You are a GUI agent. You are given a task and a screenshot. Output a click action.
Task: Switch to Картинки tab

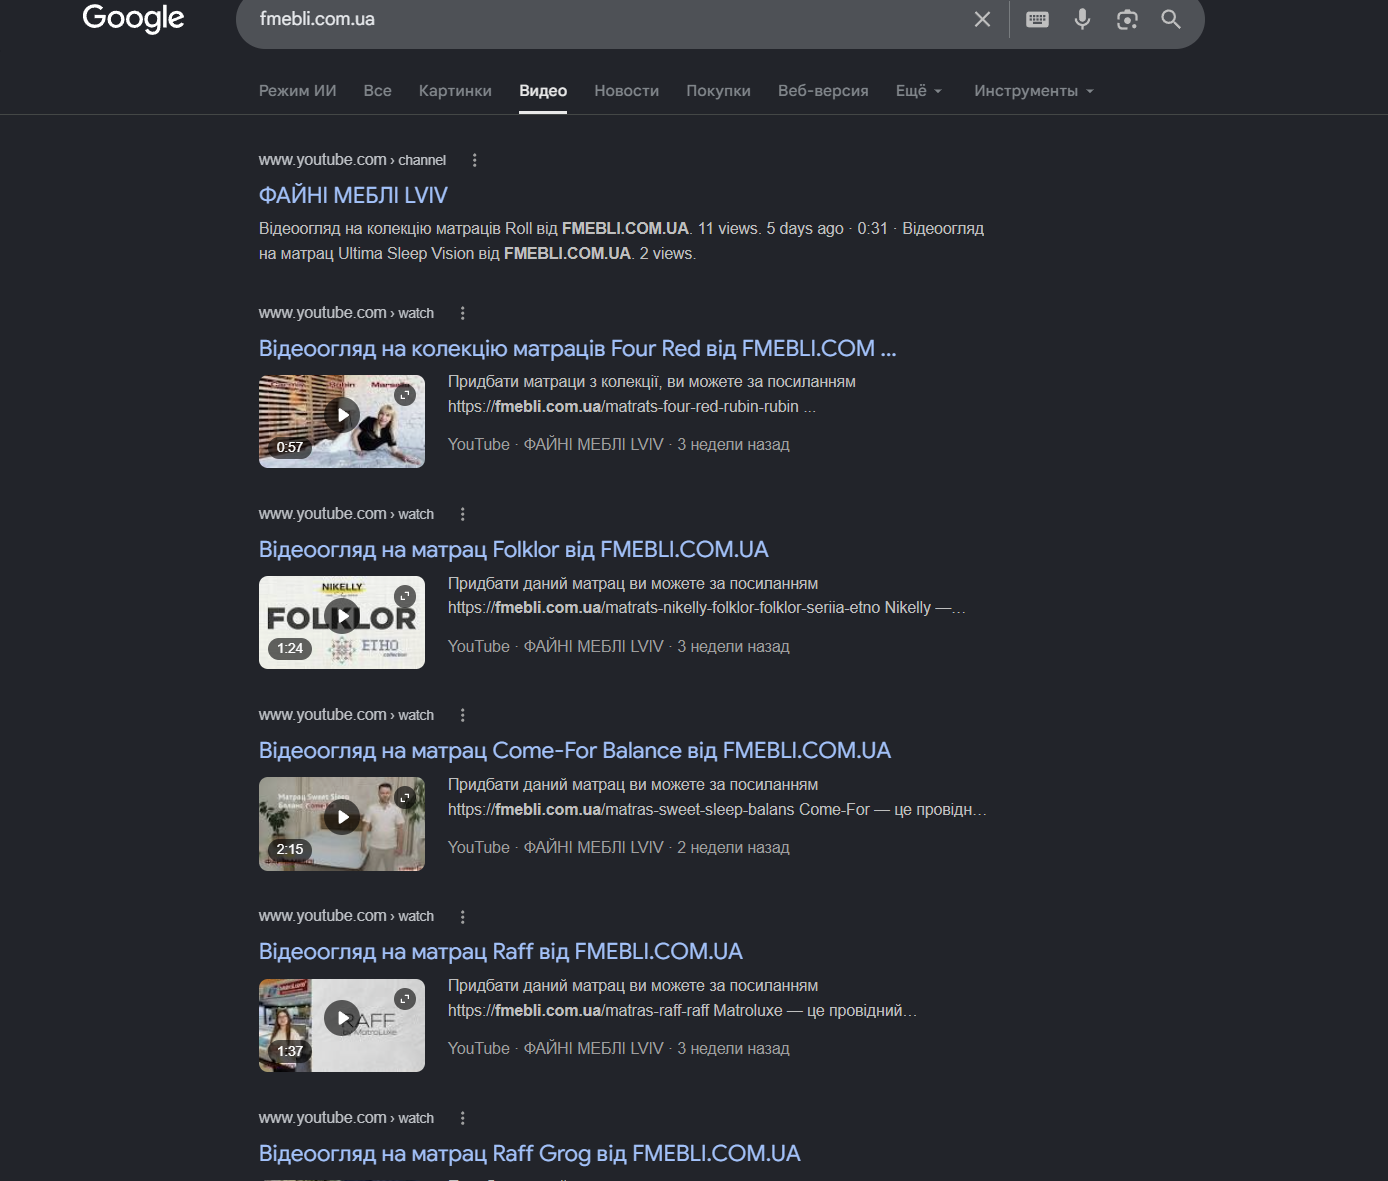click(x=455, y=91)
